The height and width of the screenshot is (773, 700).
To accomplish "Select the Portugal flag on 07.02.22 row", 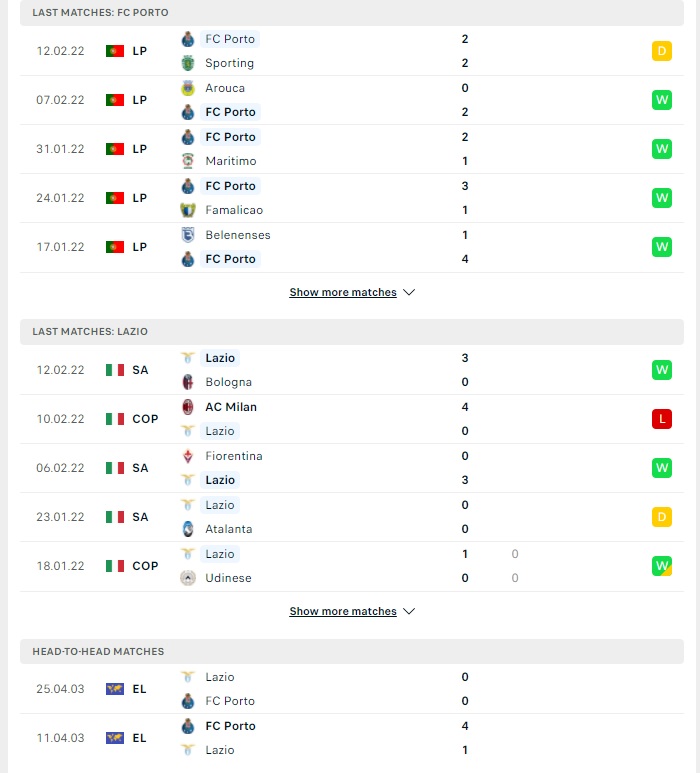I will pos(115,100).
